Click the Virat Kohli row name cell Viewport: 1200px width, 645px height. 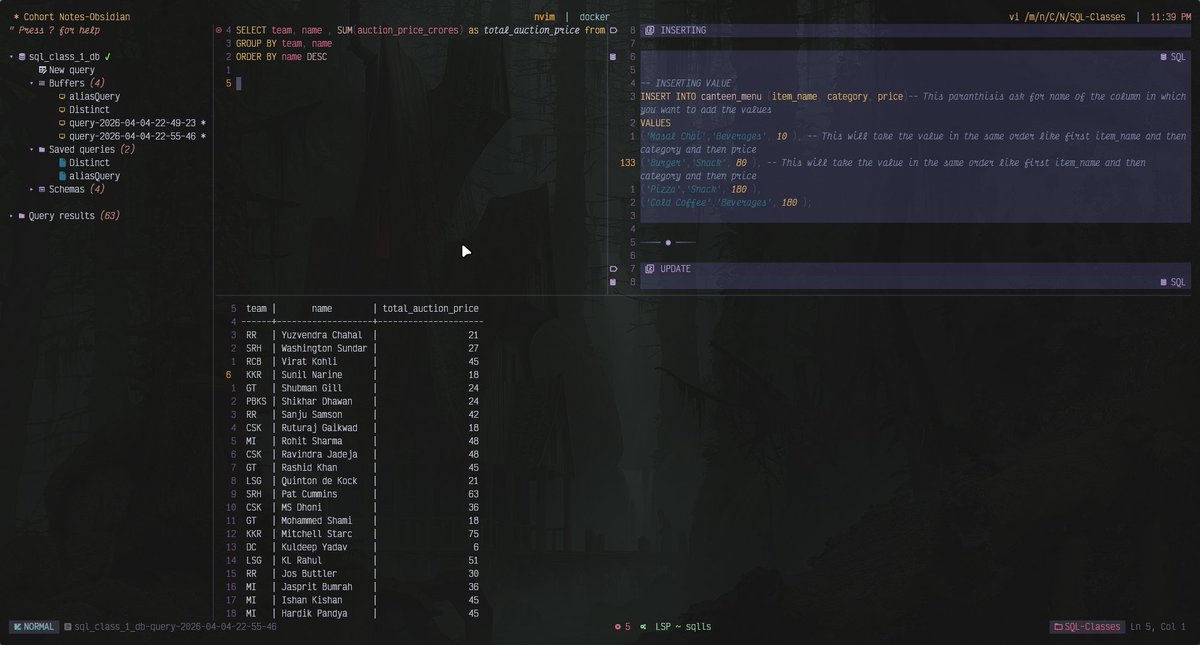[x=311, y=361]
